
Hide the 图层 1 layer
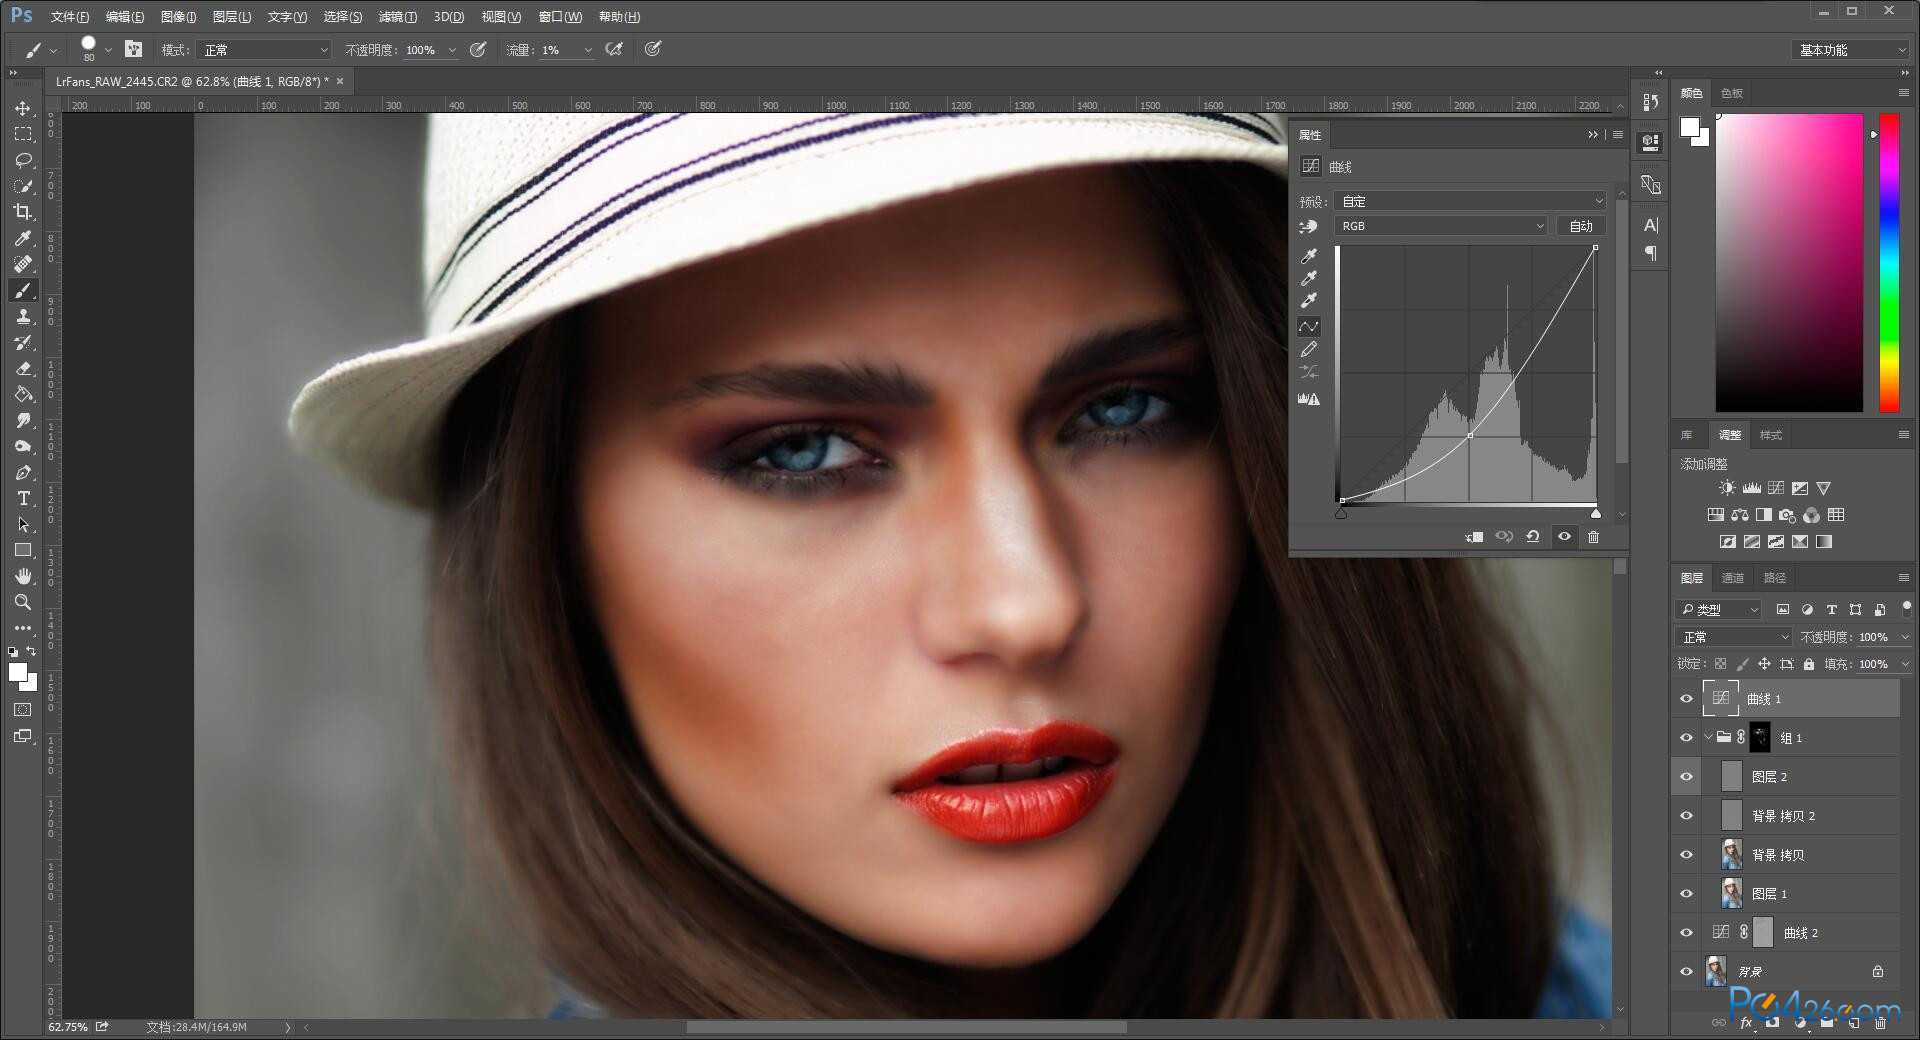pos(1686,894)
